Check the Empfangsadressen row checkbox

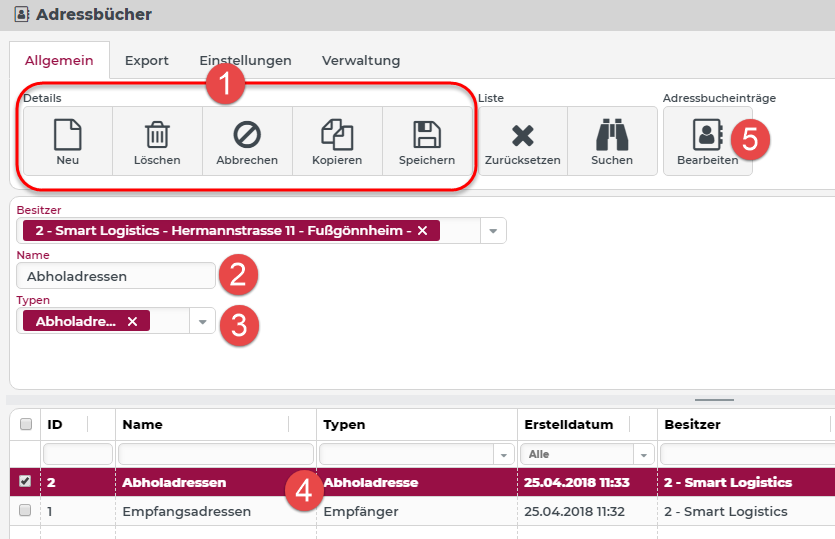(x=25, y=510)
